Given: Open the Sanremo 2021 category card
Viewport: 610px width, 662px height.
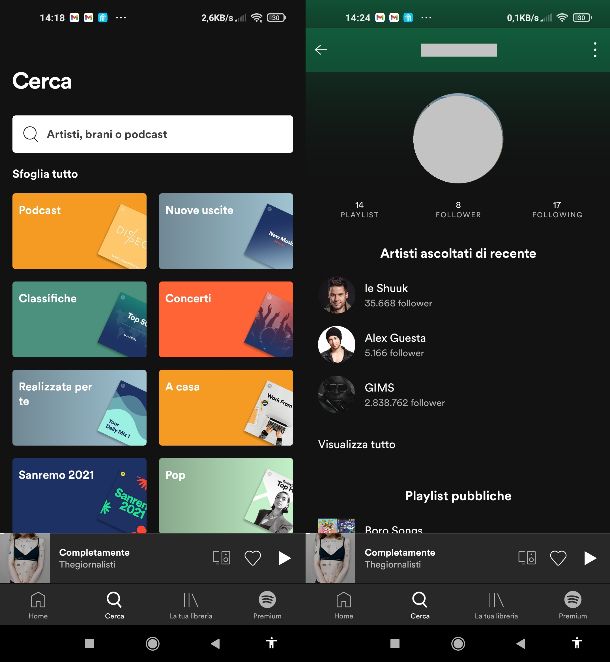Looking at the screenshot, I should pyautogui.click(x=79, y=495).
